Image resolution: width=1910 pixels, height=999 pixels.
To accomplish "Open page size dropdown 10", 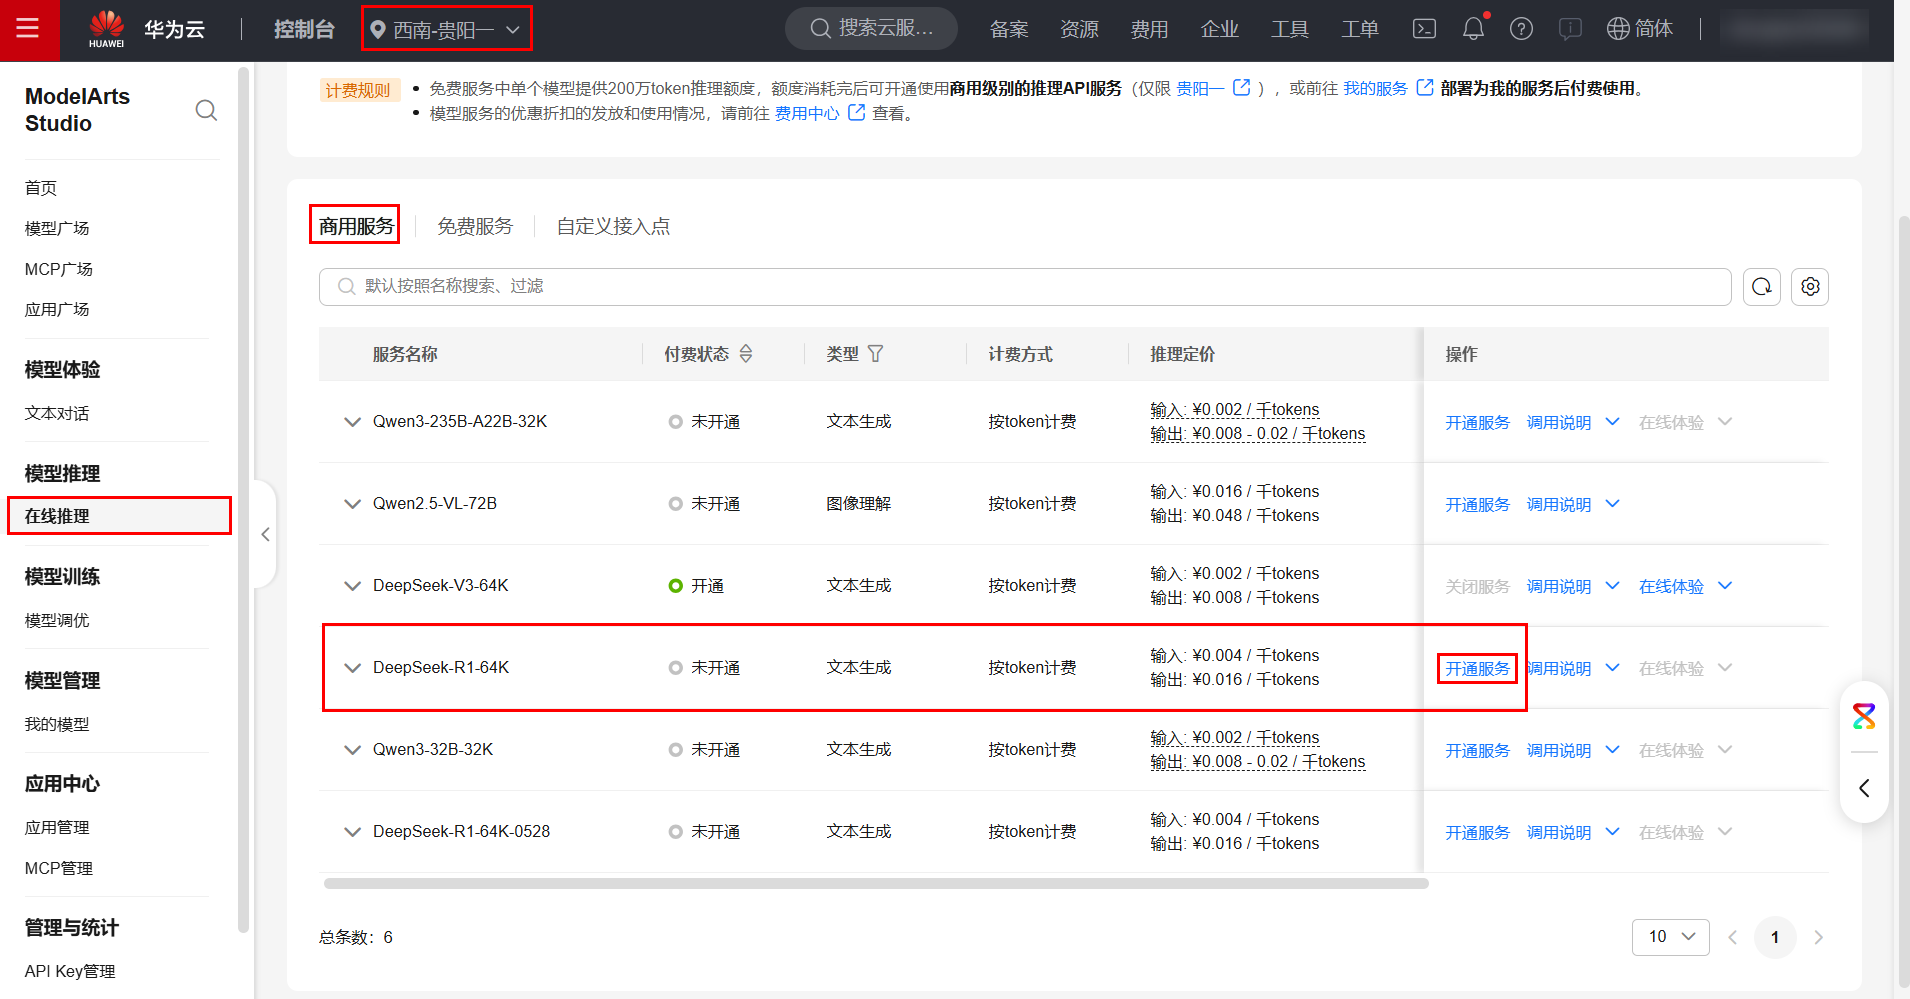I will 1671,937.
